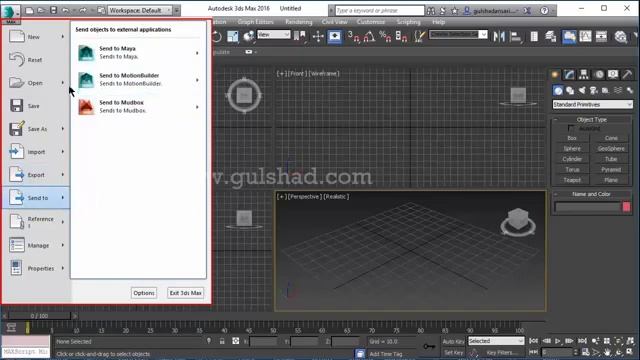Toggle the Set Key animation mode

tap(453, 352)
